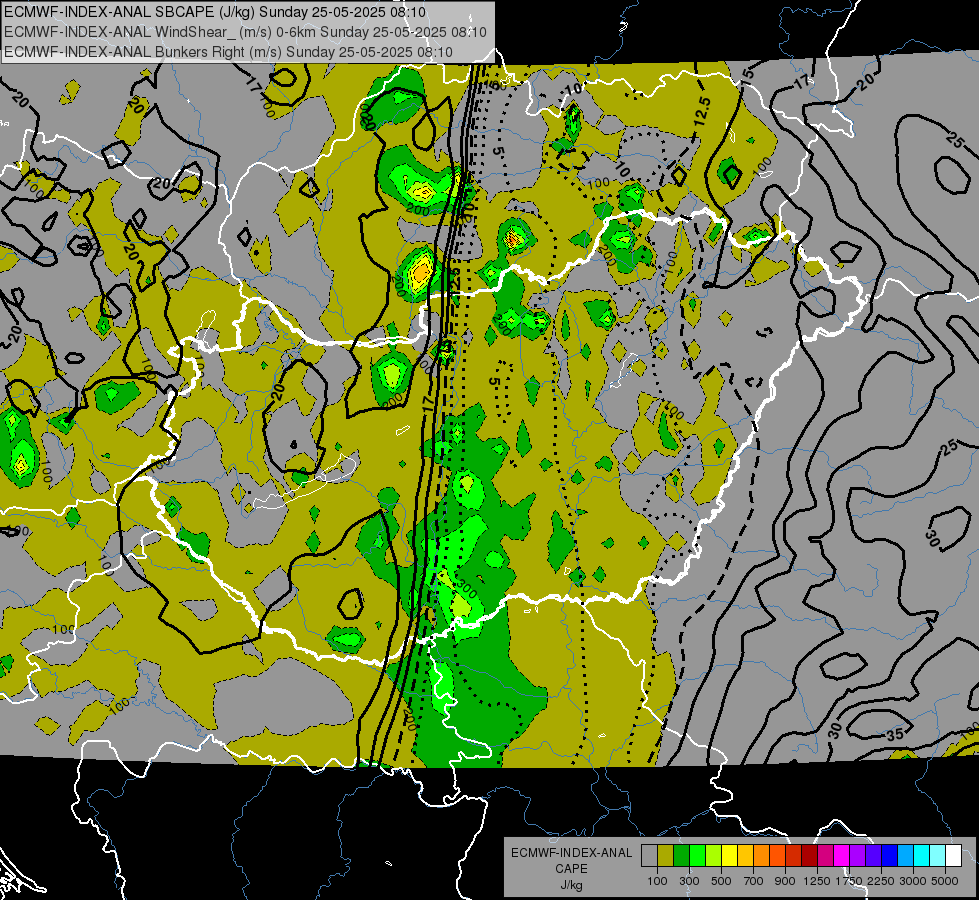Click the legend value 700
The width and height of the screenshot is (979, 900).
[754, 881]
